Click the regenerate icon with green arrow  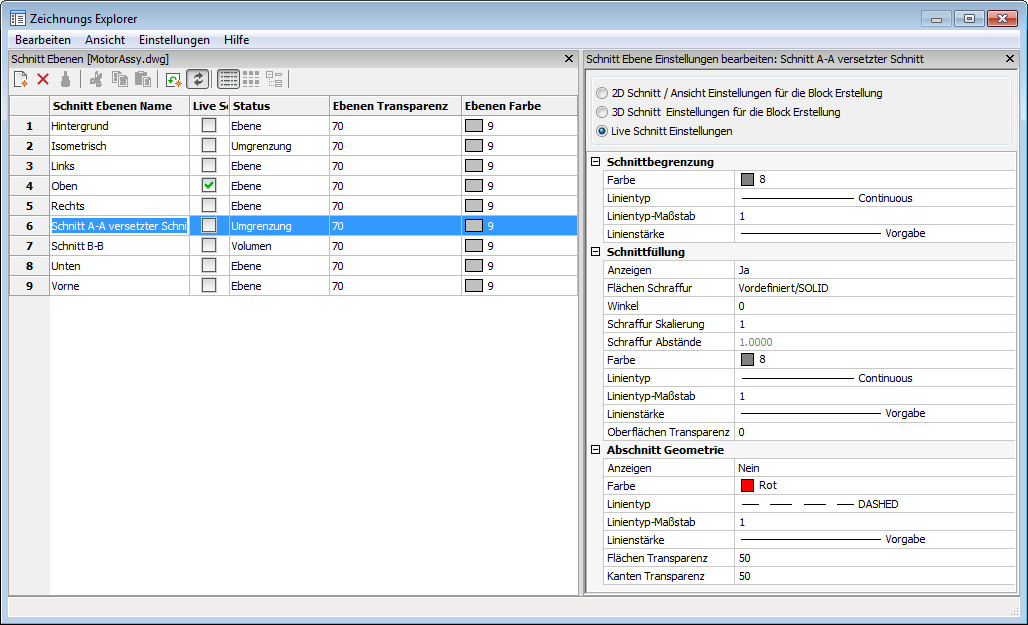(174, 80)
